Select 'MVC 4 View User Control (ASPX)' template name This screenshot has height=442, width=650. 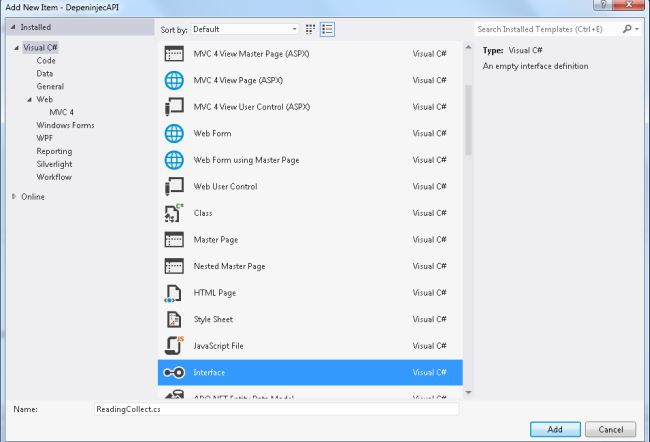pyautogui.click(x=252, y=107)
